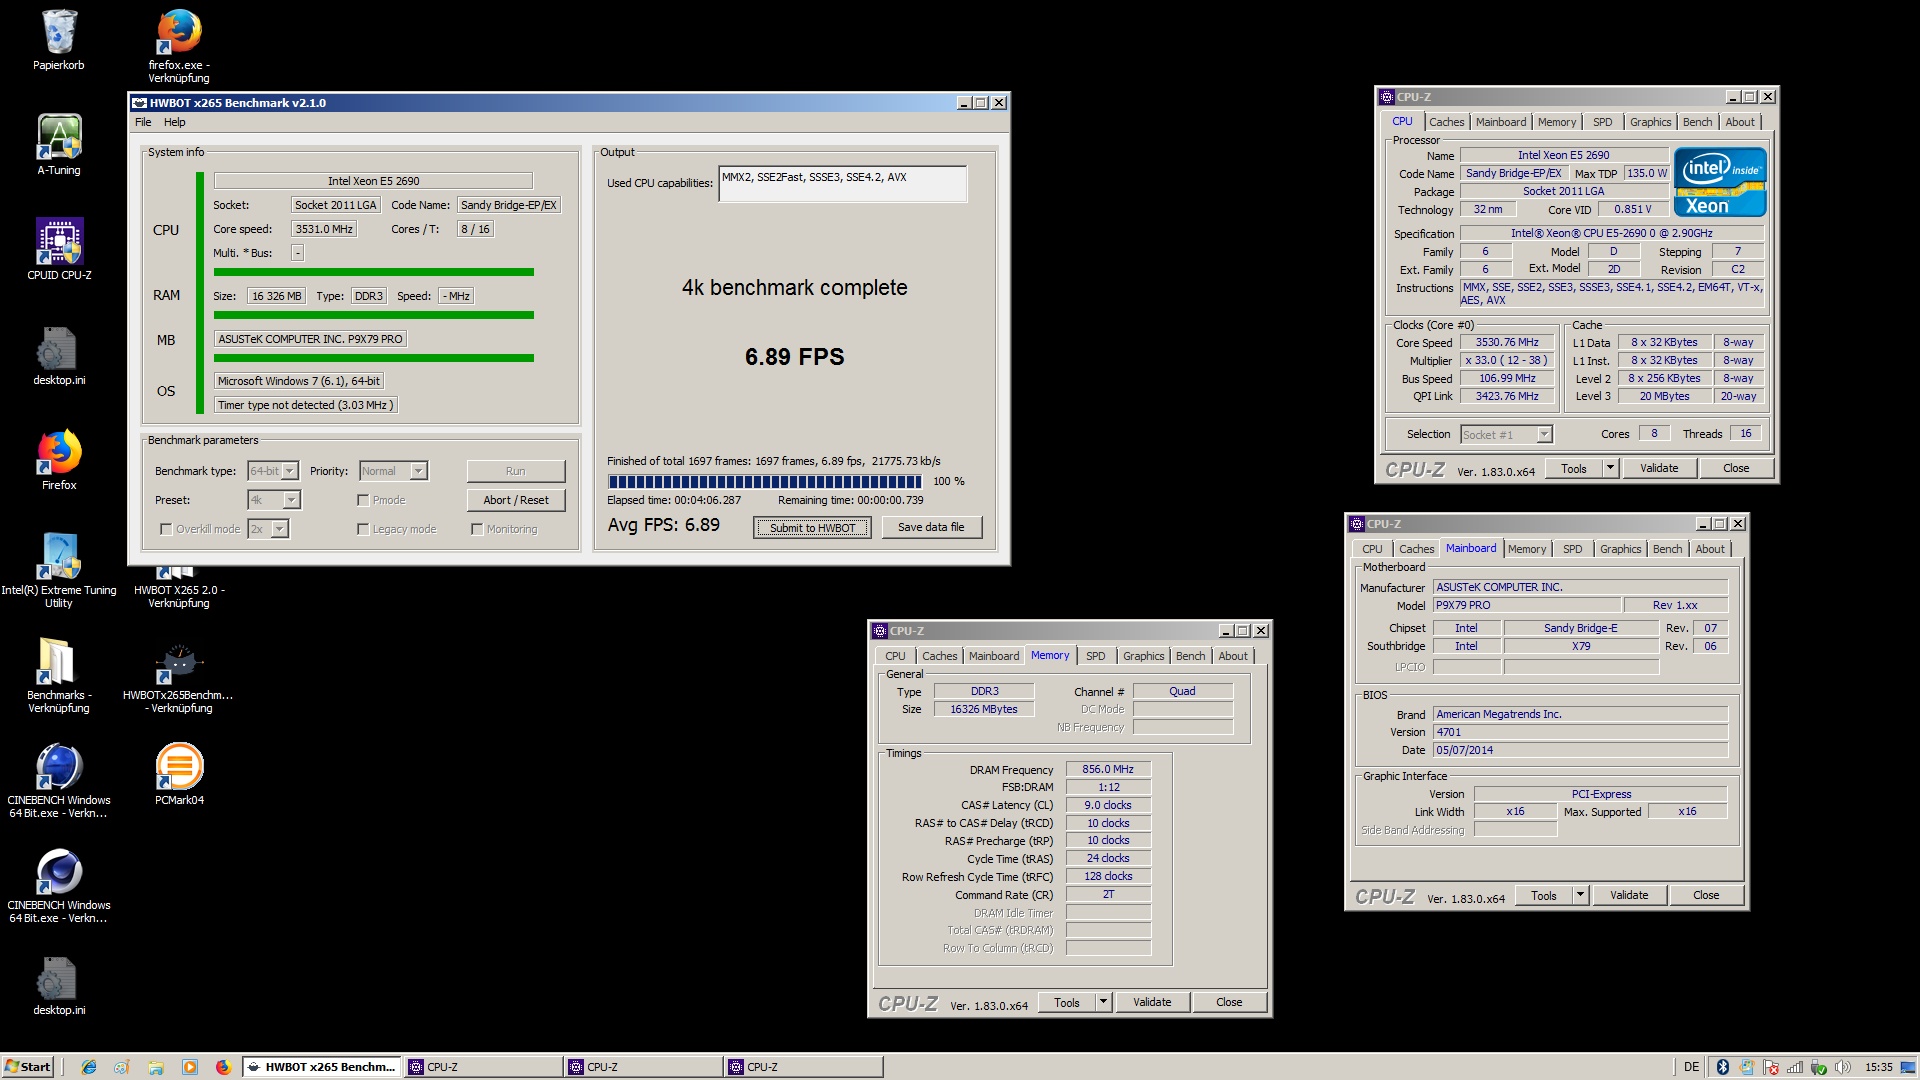This screenshot has width=1920, height=1080.
Task: Open the HWBOT X265 2.0 shortcut
Action: pos(179,588)
